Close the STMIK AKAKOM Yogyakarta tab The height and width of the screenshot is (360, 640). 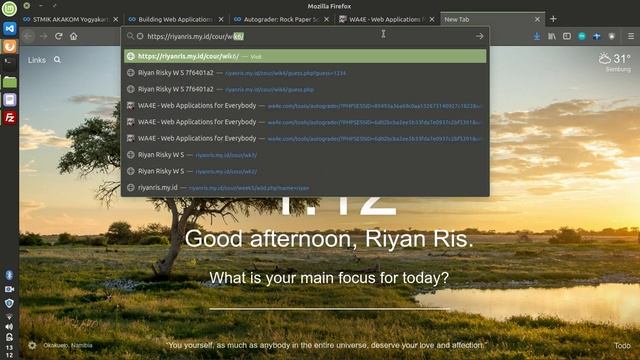116,19
